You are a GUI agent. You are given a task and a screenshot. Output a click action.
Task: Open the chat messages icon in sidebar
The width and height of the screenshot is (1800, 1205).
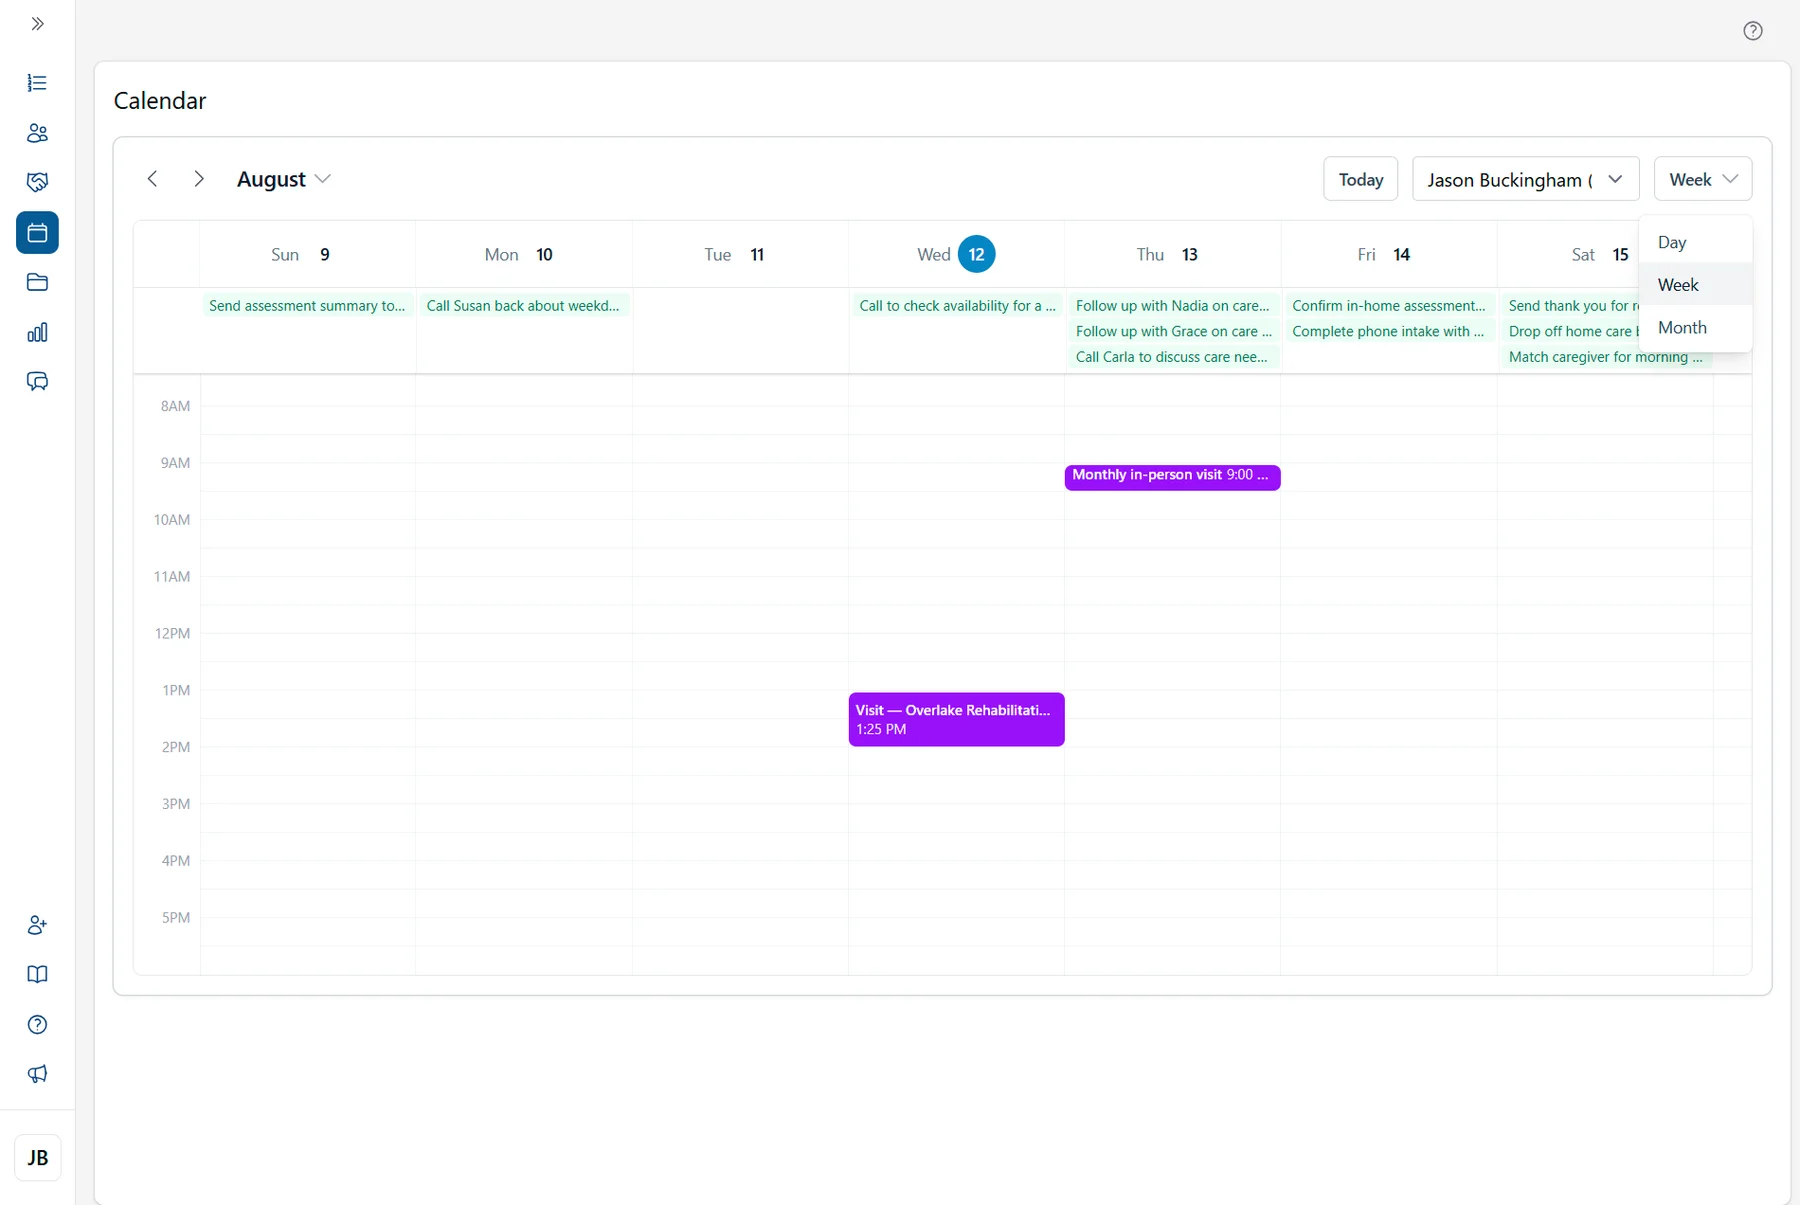[x=37, y=381]
